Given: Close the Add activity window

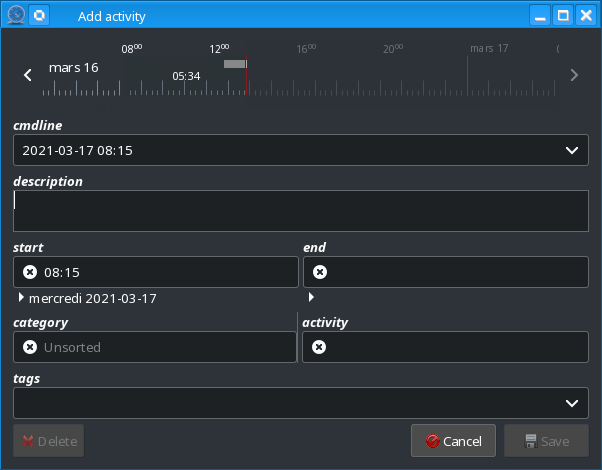Looking at the screenshot, I should 586,15.
